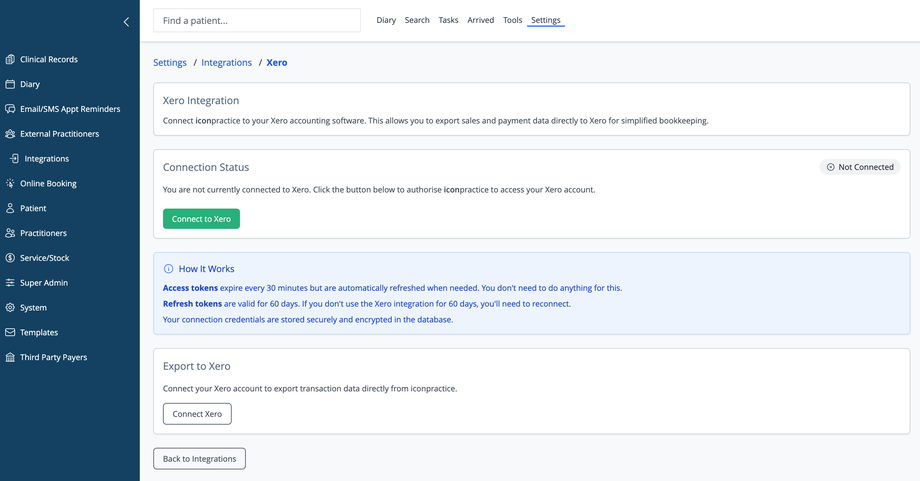Click the Not Connected status badge text
Image resolution: width=920 pixels, height=481 pixels.
tap(865, 167)
